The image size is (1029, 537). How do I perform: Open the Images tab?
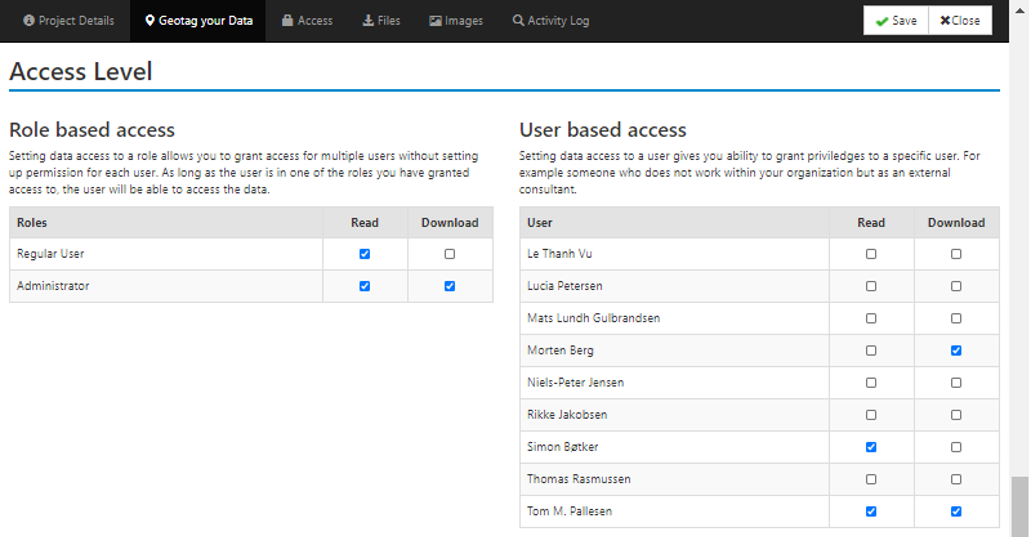pyautogui.click(x=456, y=20)
